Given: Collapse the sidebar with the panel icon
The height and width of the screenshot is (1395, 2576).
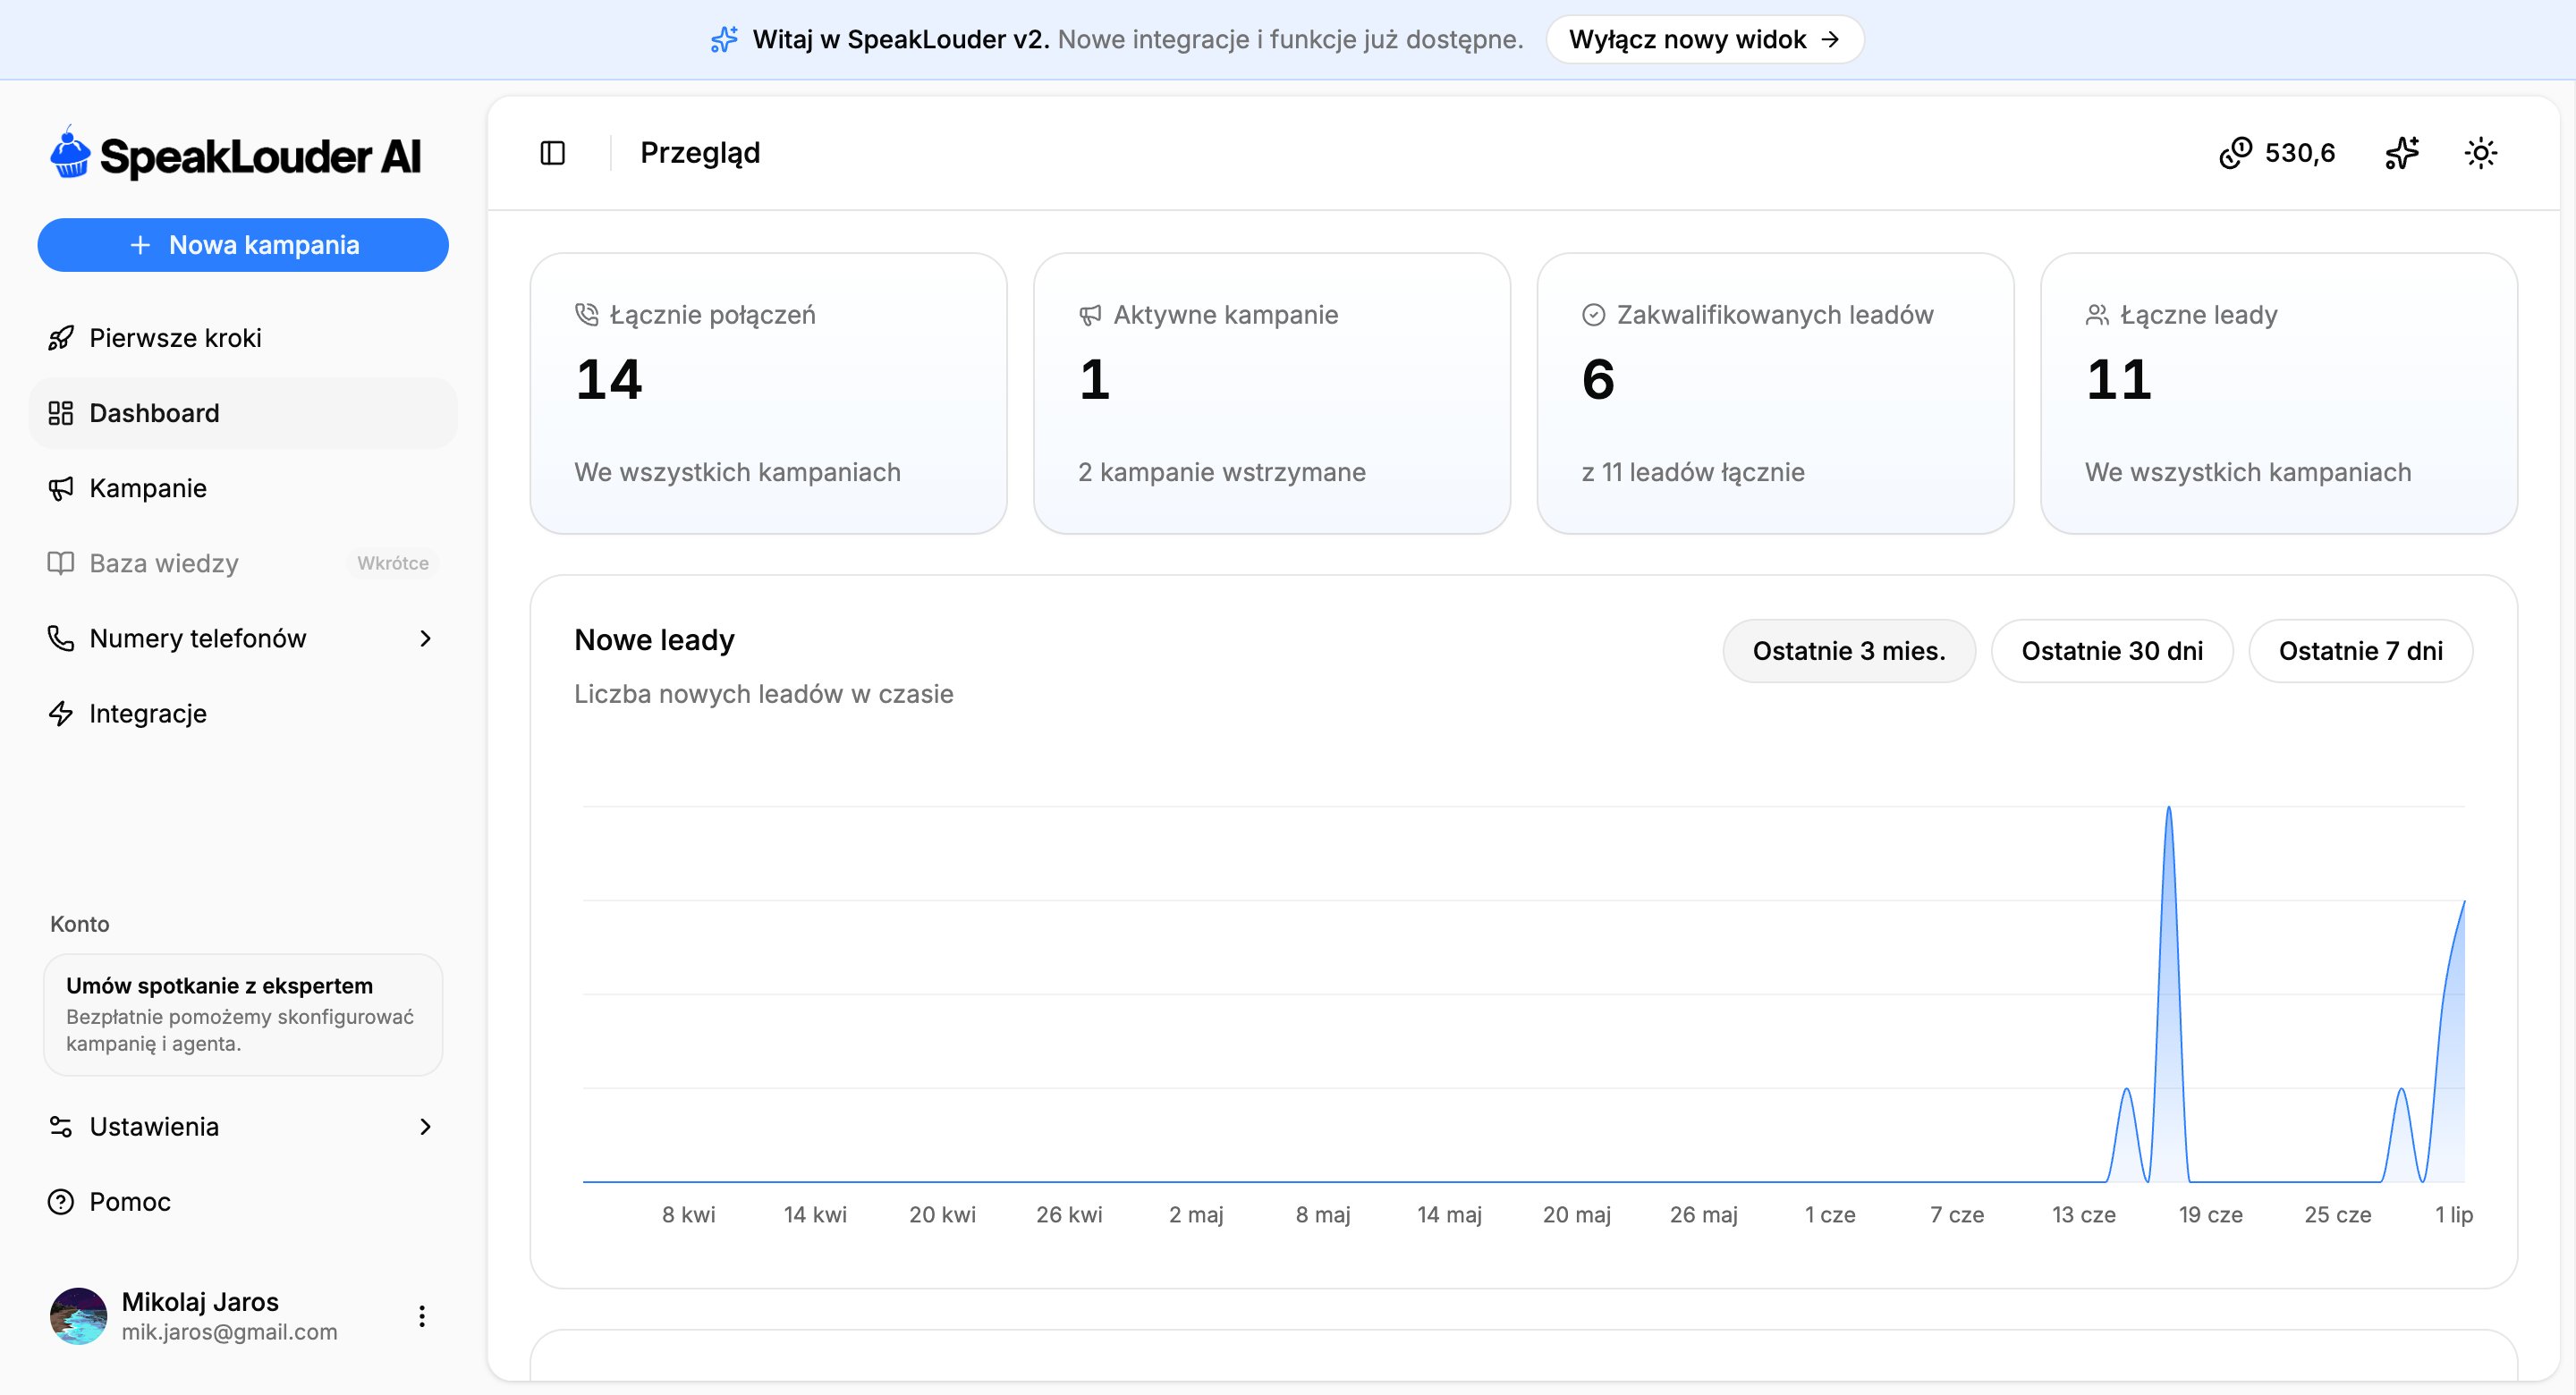Looking at the screenshot, I should coord(552,153).
